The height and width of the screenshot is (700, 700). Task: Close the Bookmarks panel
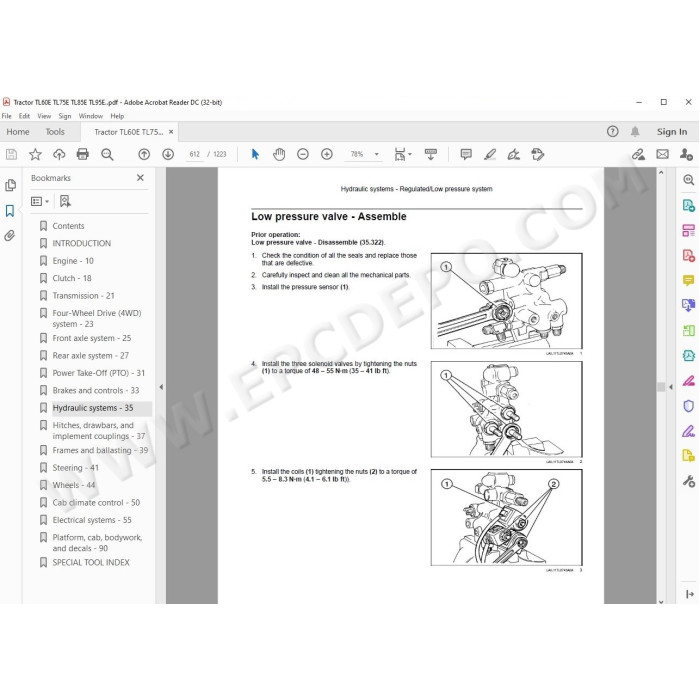coord(140,178)
